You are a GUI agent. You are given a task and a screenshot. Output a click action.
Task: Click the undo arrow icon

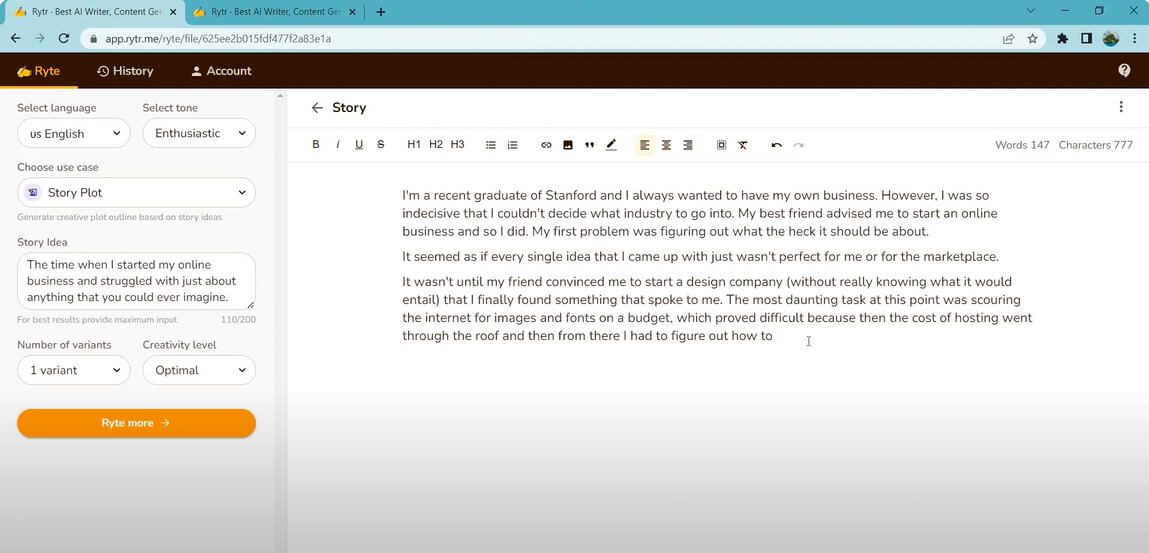point(776,145)
